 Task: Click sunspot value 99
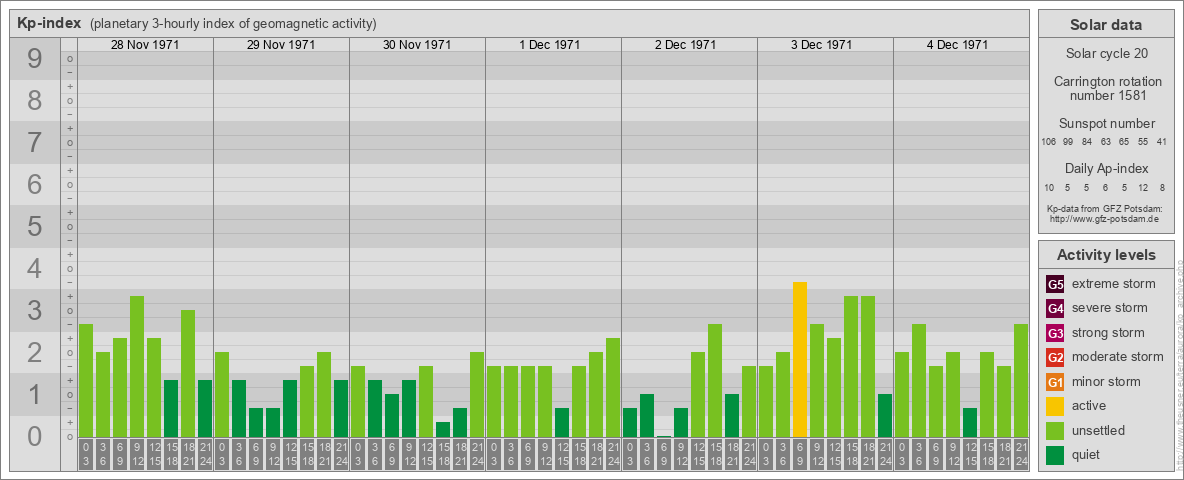(x=1068, y=142)
